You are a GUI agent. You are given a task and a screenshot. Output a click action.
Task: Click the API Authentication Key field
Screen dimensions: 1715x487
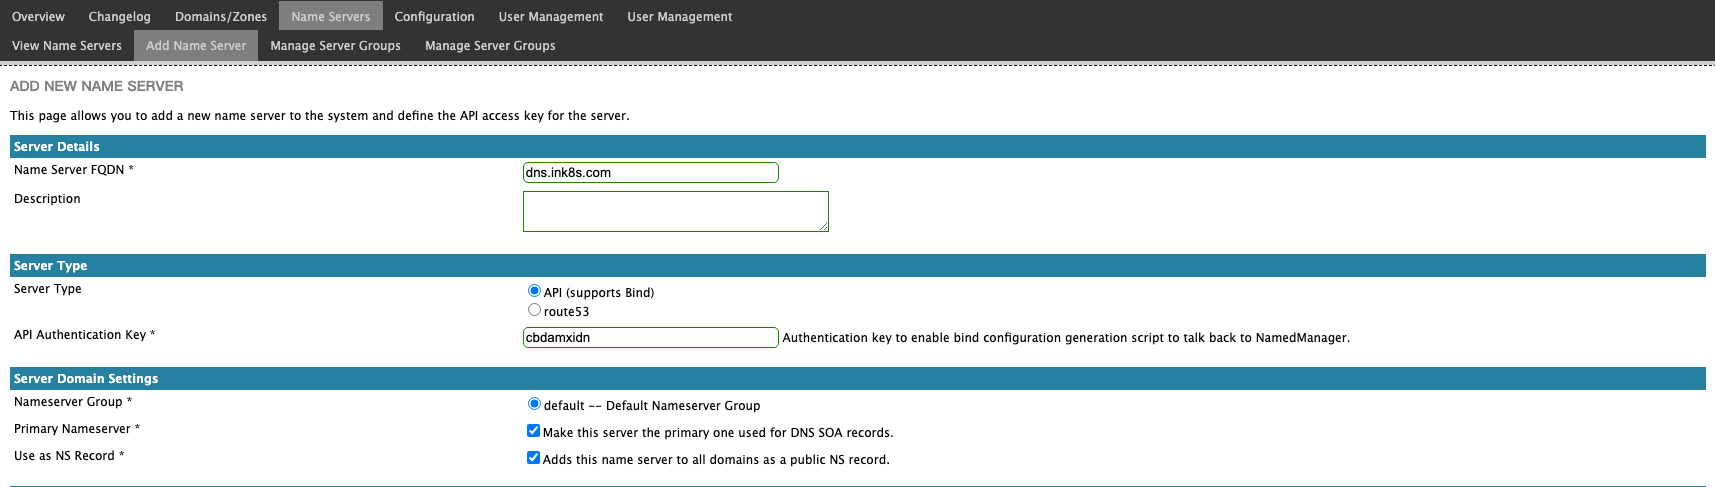[x=650, y=337]
